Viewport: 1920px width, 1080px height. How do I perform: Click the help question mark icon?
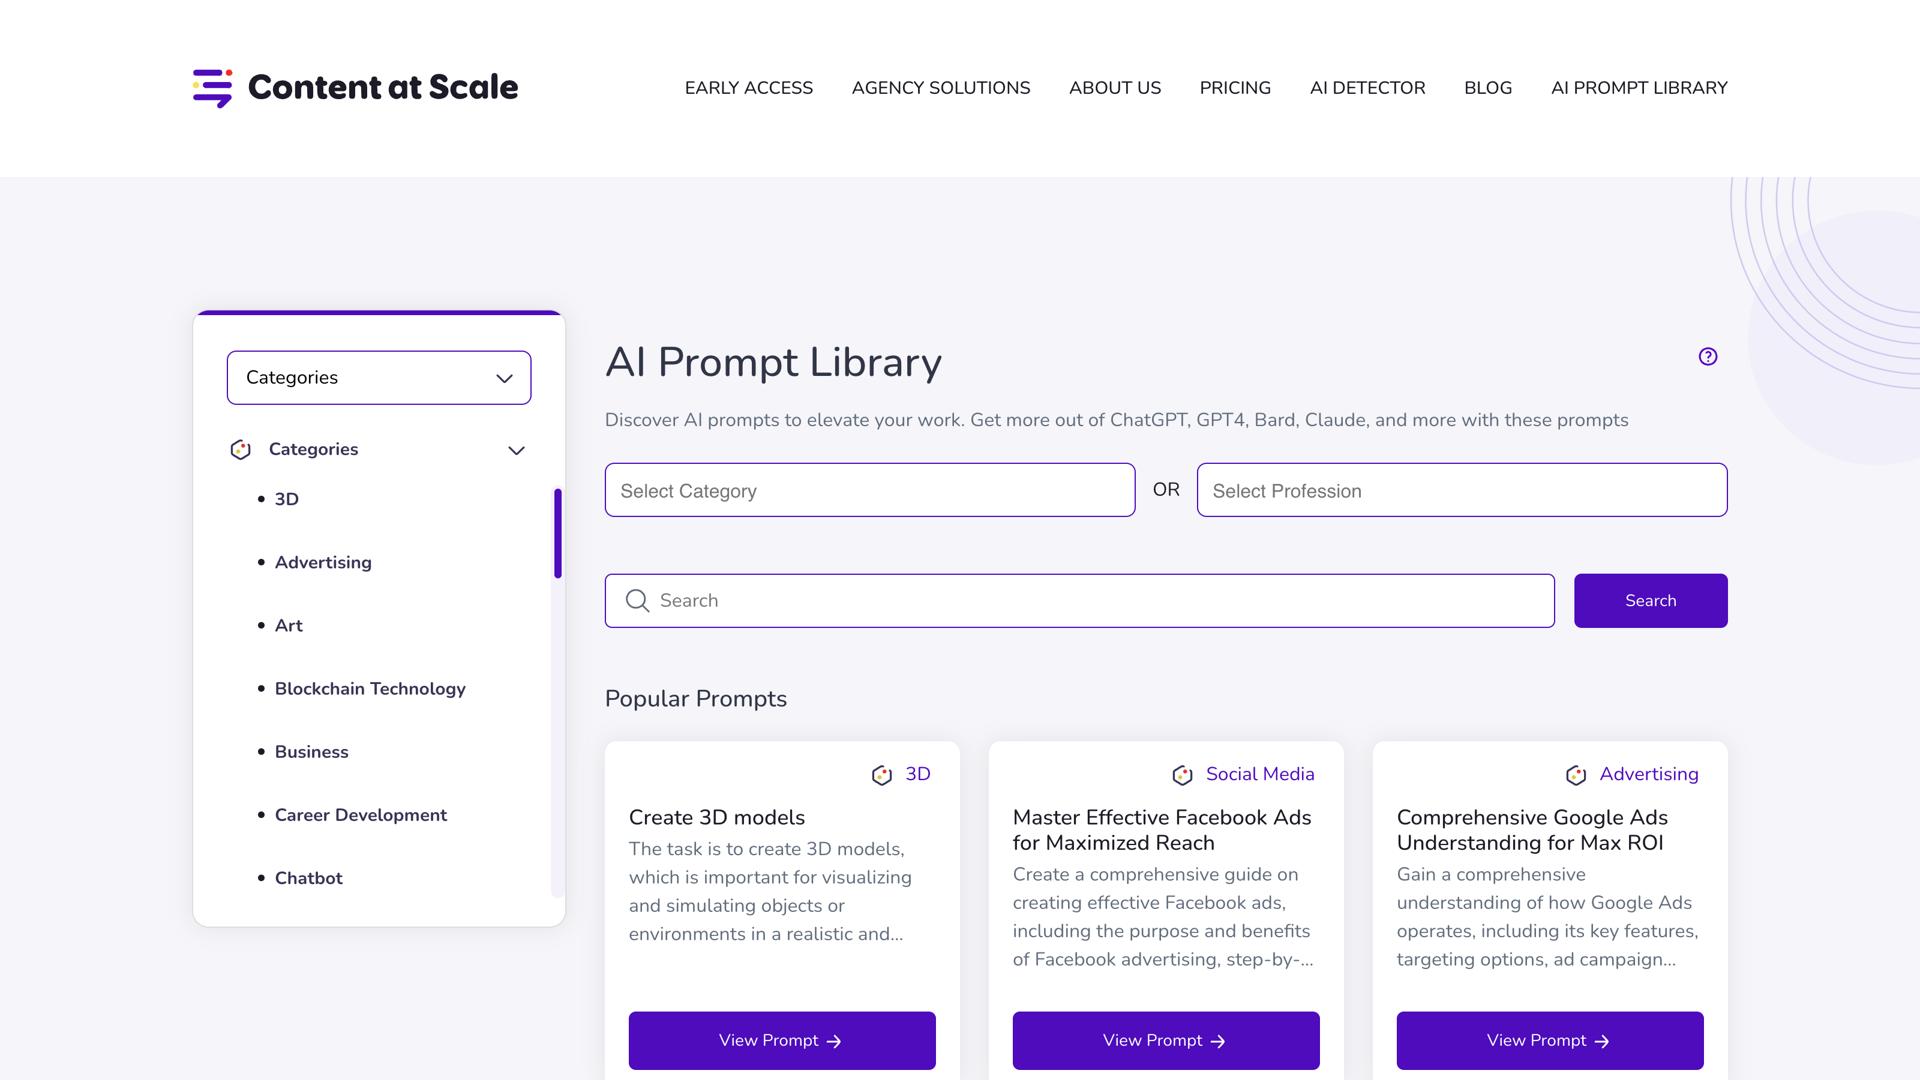click(x=1708, y=357)
